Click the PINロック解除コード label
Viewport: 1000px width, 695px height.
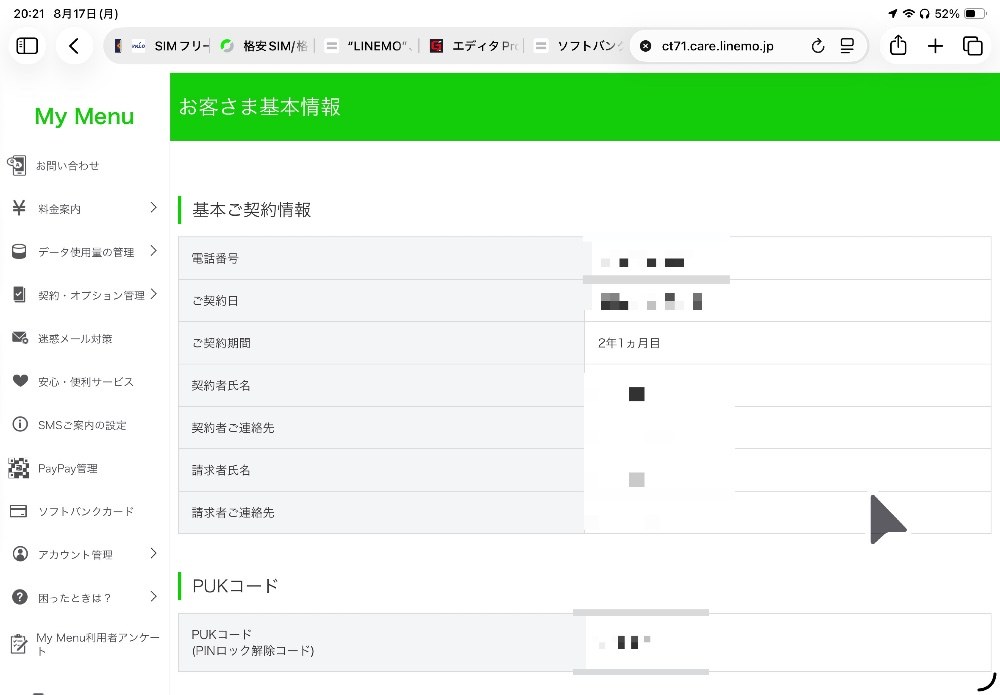(x=253, y=651)
